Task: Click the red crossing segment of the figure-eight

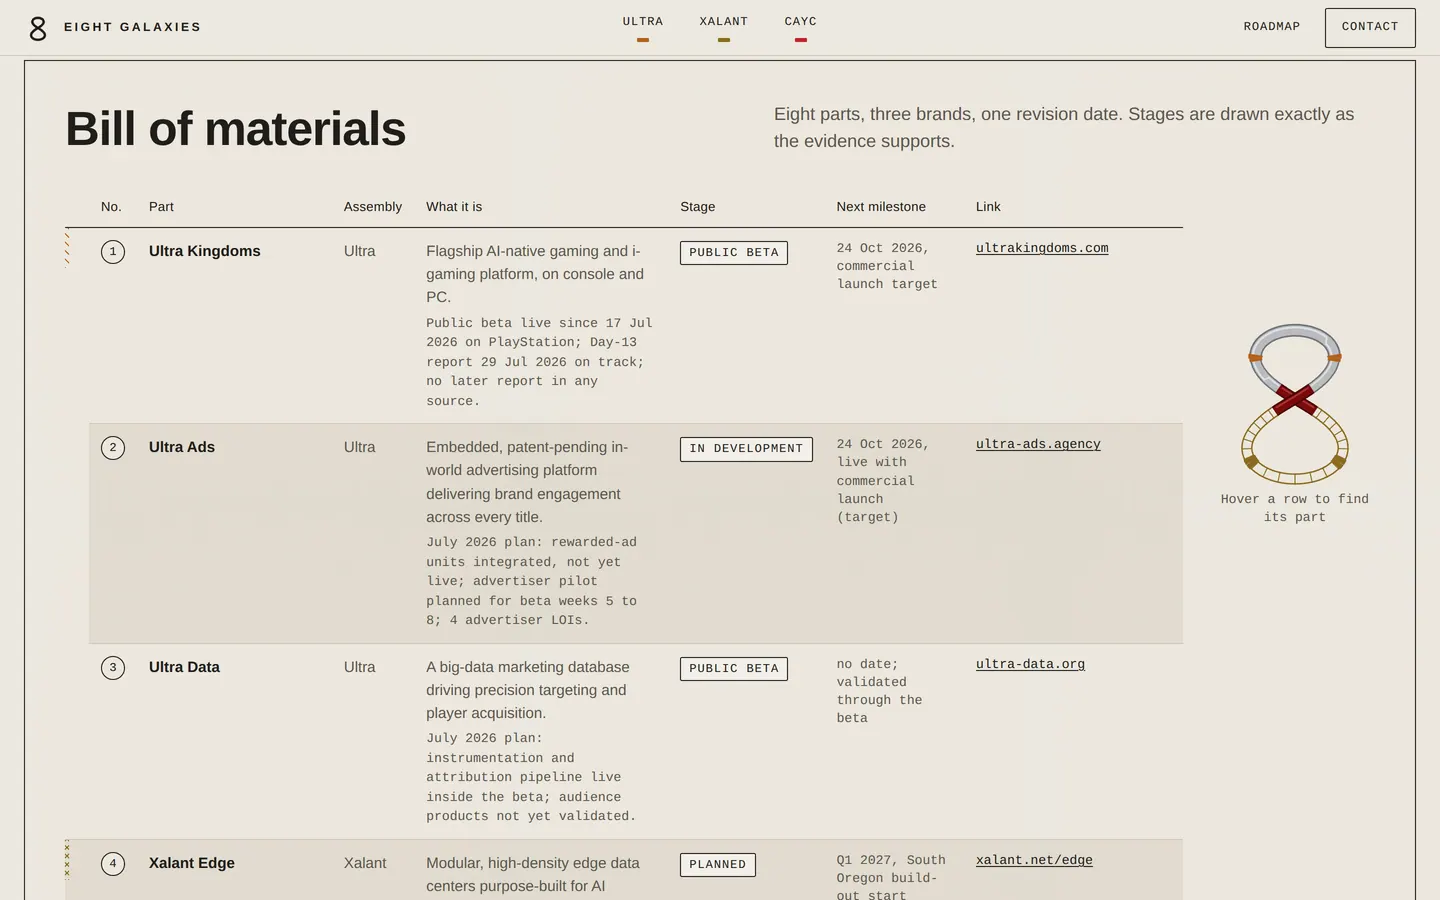Action: click(x=1295, y=399)
